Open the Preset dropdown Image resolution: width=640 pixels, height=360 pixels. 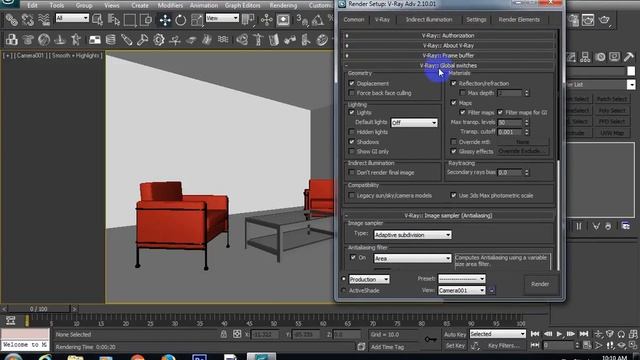tap(462, 279)
